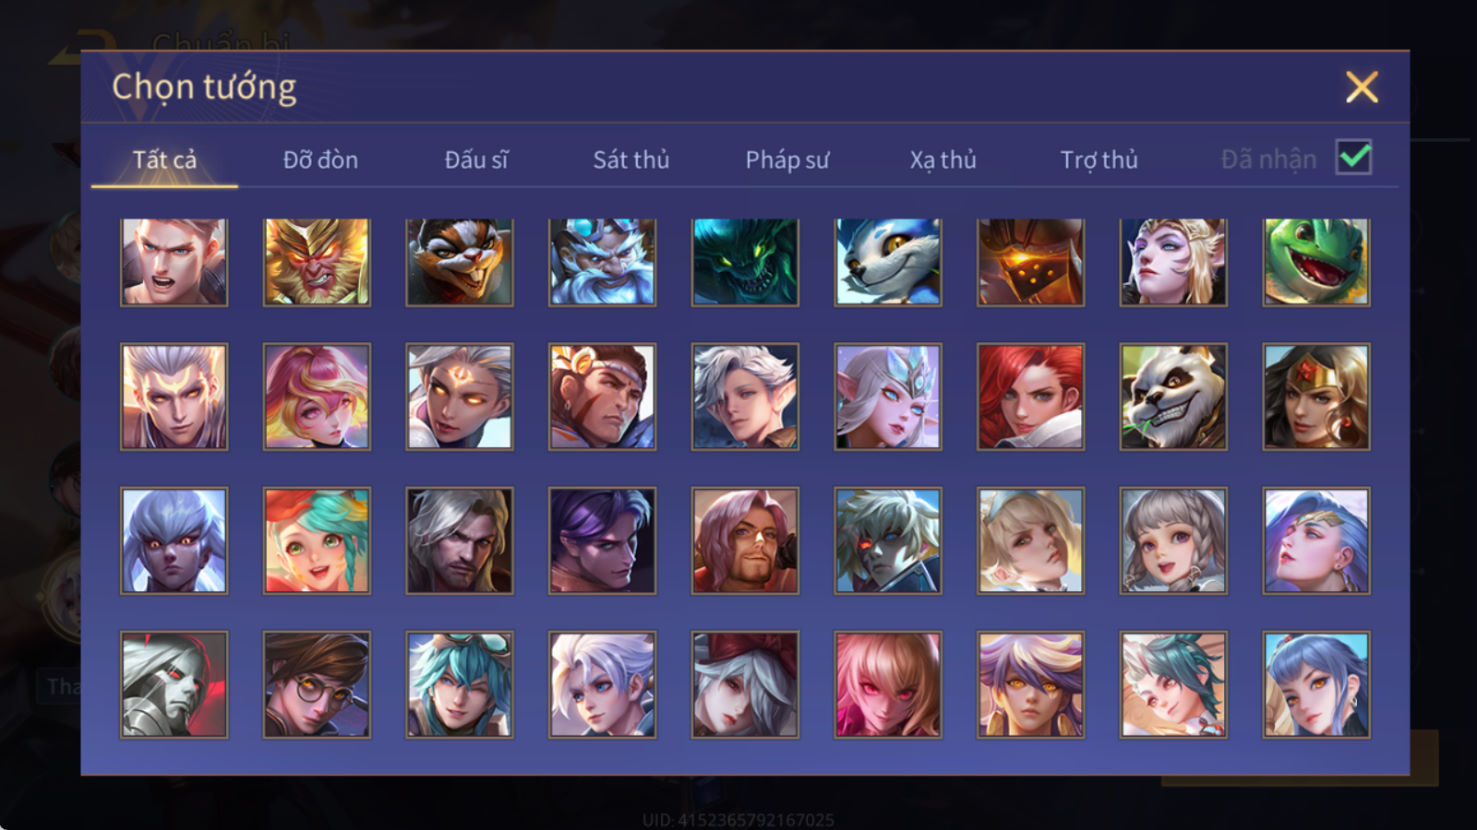Viewport: 1477px width, 830px height.
Task: Select the teal-haired hero with goggles
Action: point(460,685)
